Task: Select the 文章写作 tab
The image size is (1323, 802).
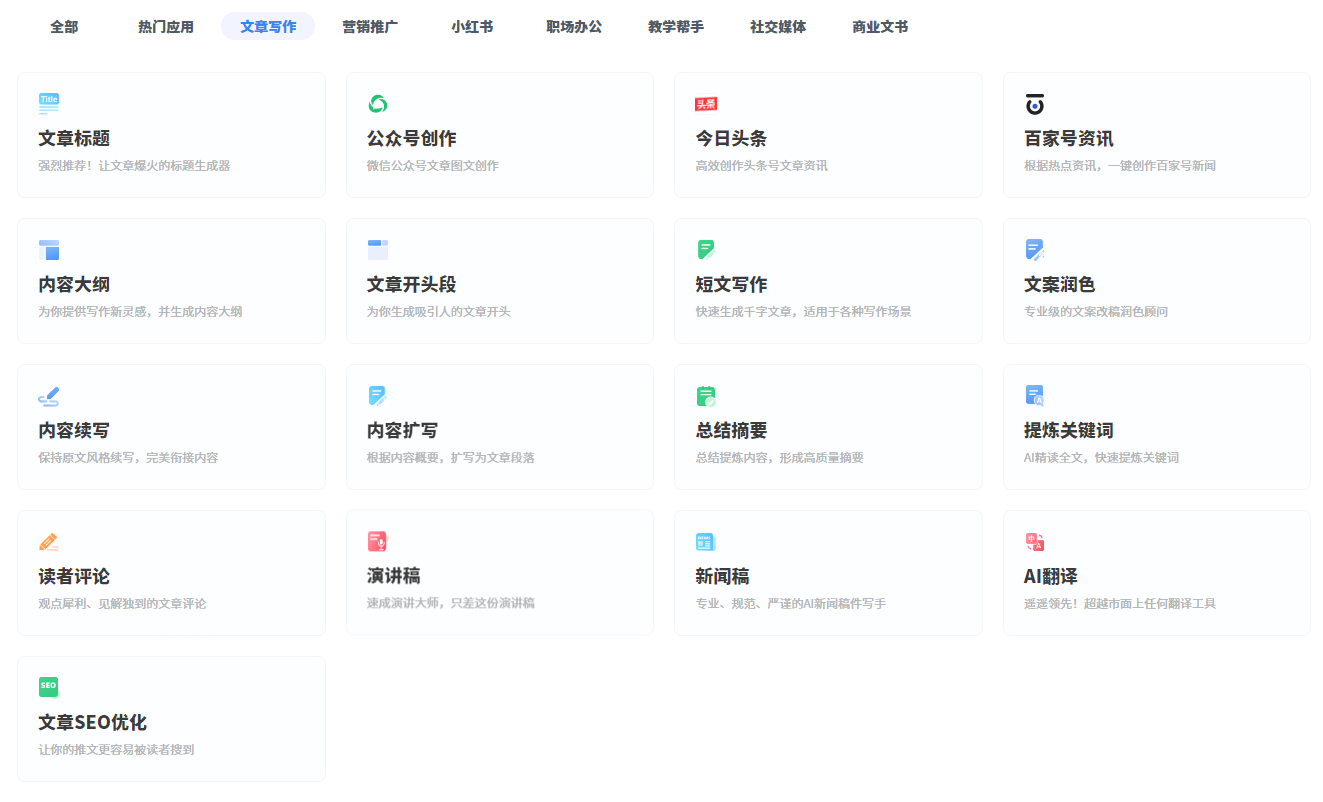Action: click(x=268, y=27)
